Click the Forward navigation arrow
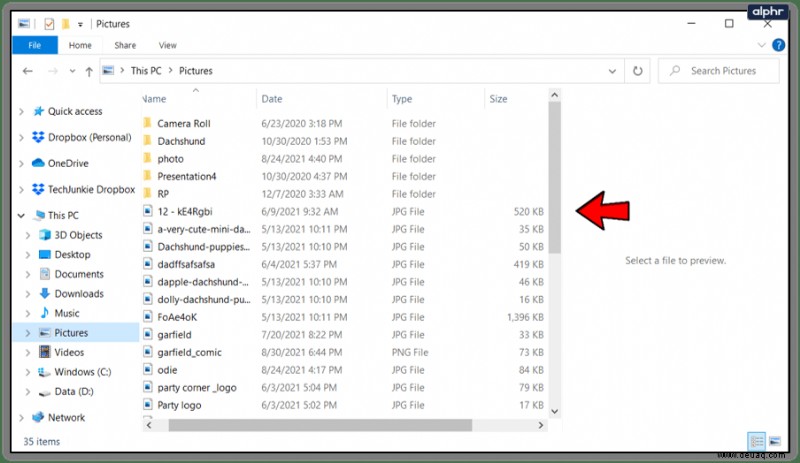The width and height of the screenshot is (800, 463). [x=53, y=71]
